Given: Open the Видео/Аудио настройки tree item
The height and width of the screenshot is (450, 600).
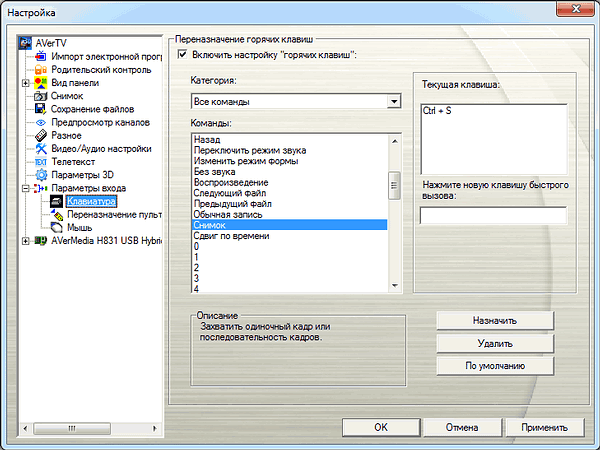Looking at the screenshot, I should [x=101, y=148].
